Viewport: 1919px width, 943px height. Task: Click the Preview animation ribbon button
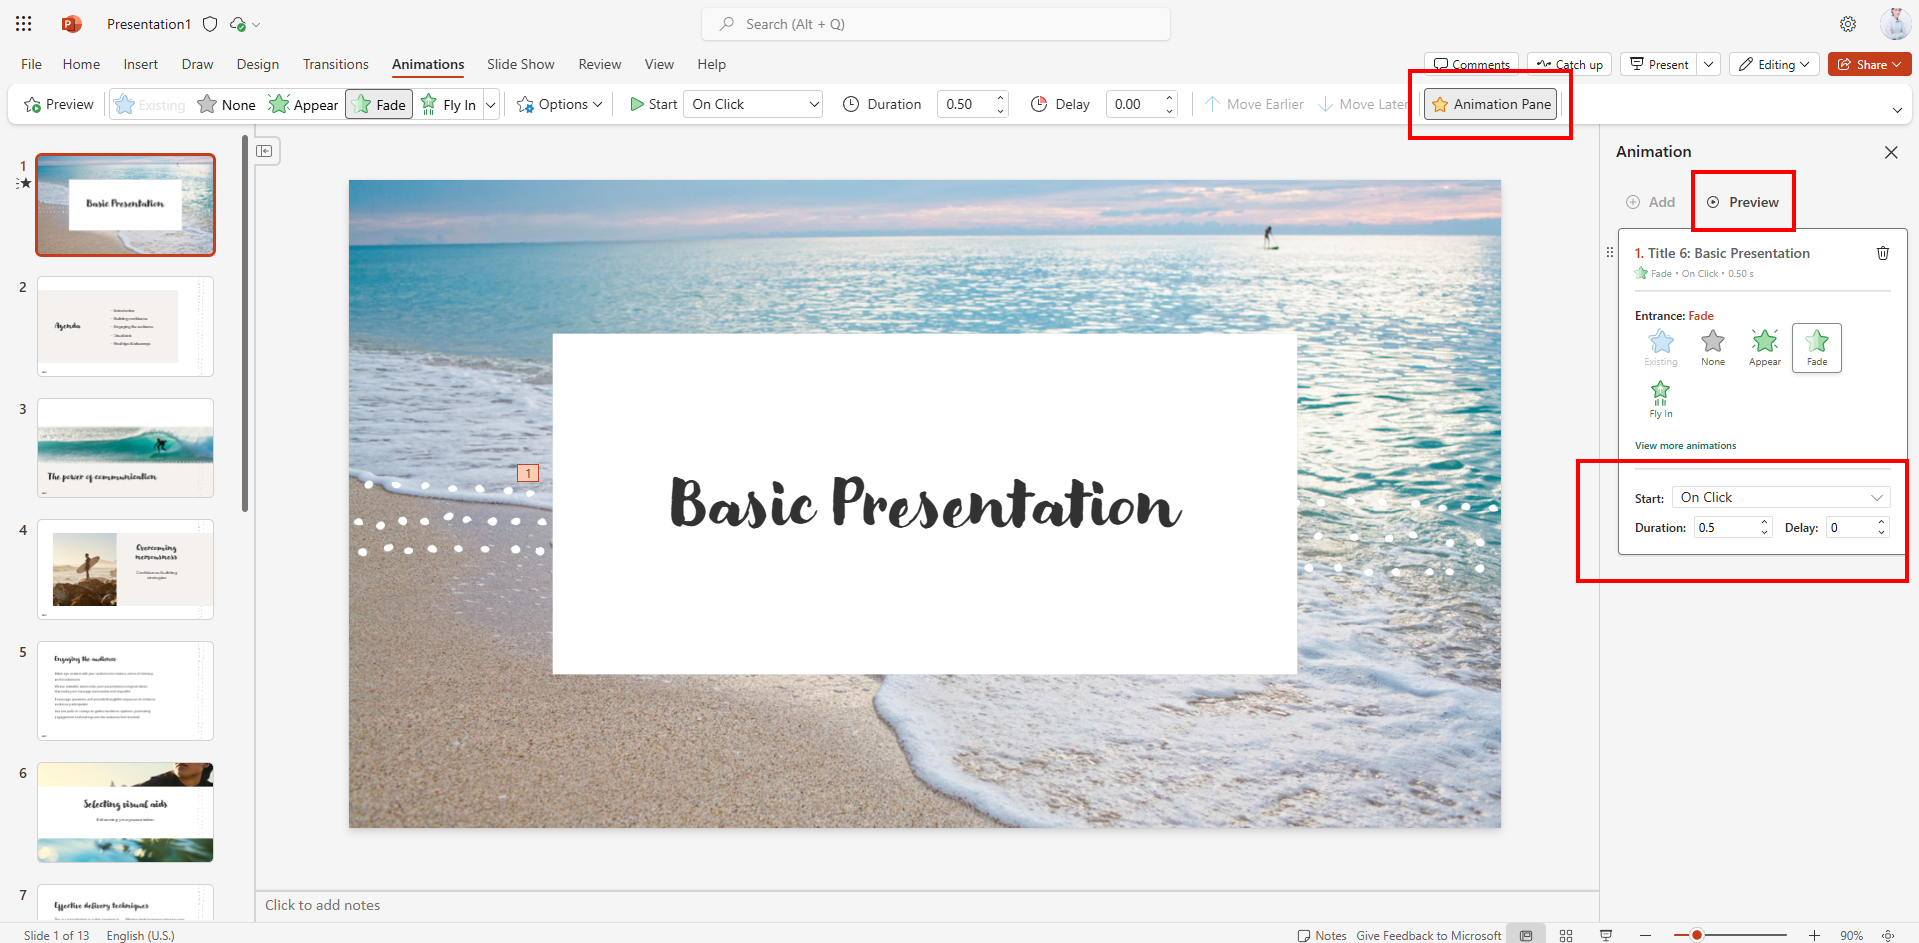click(59, 104)
